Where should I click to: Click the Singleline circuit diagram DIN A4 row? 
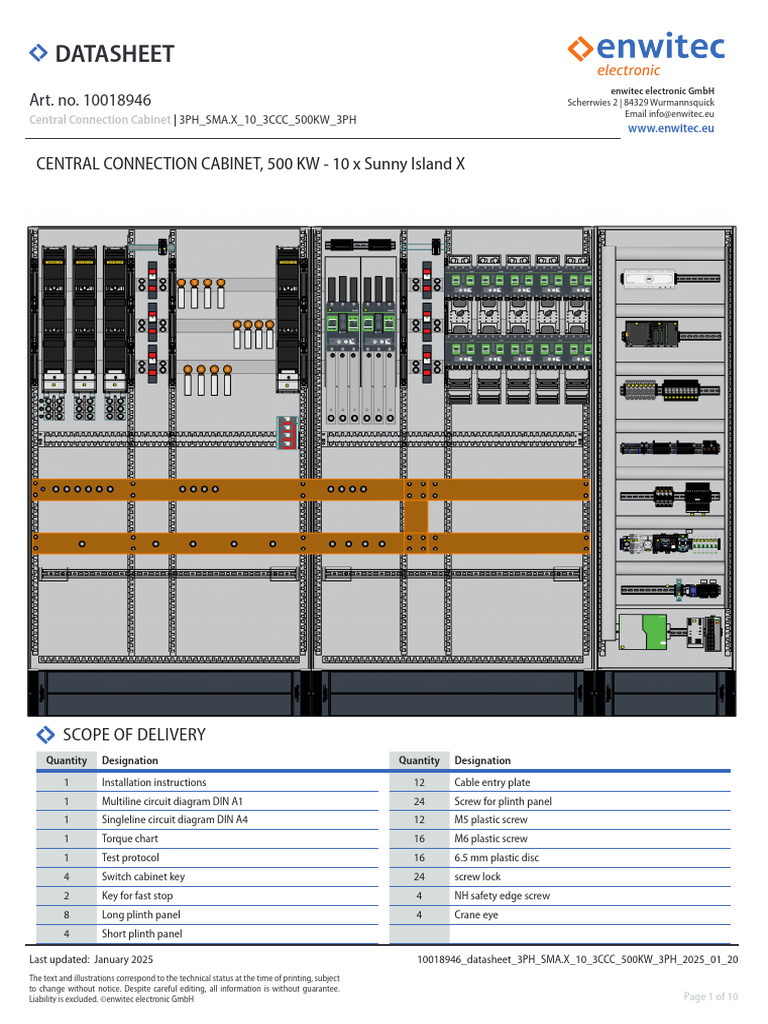pyautogui.click(x=207, y=820)
